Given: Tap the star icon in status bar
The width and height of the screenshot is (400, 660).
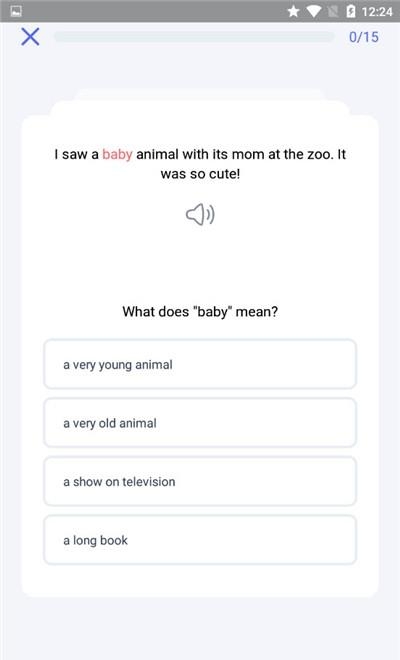Looking at the screenshot, I should (293, 11).
